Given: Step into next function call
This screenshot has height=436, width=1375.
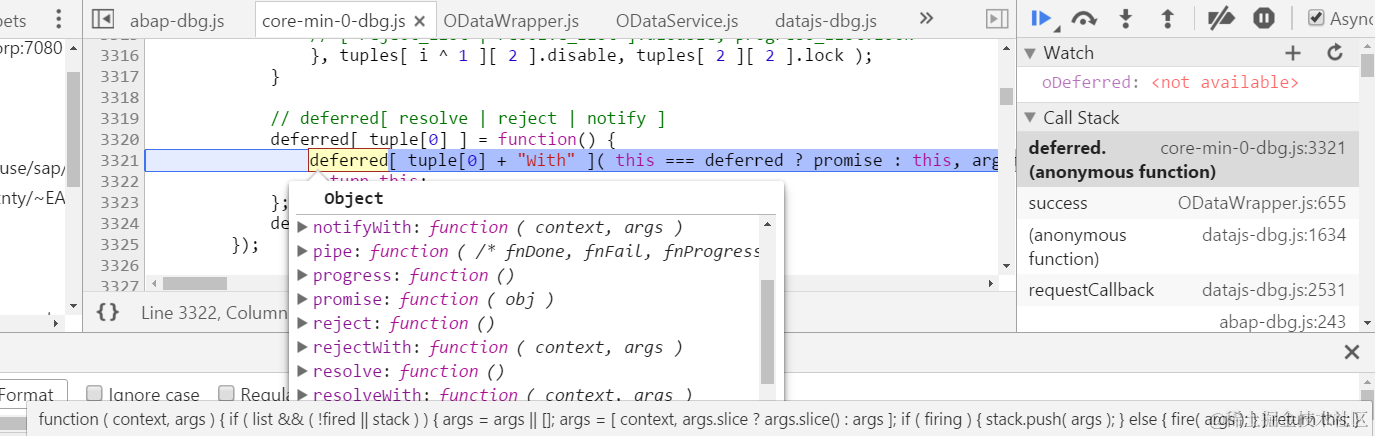Looking at the screenshot, I should (x=1126, y=18).
